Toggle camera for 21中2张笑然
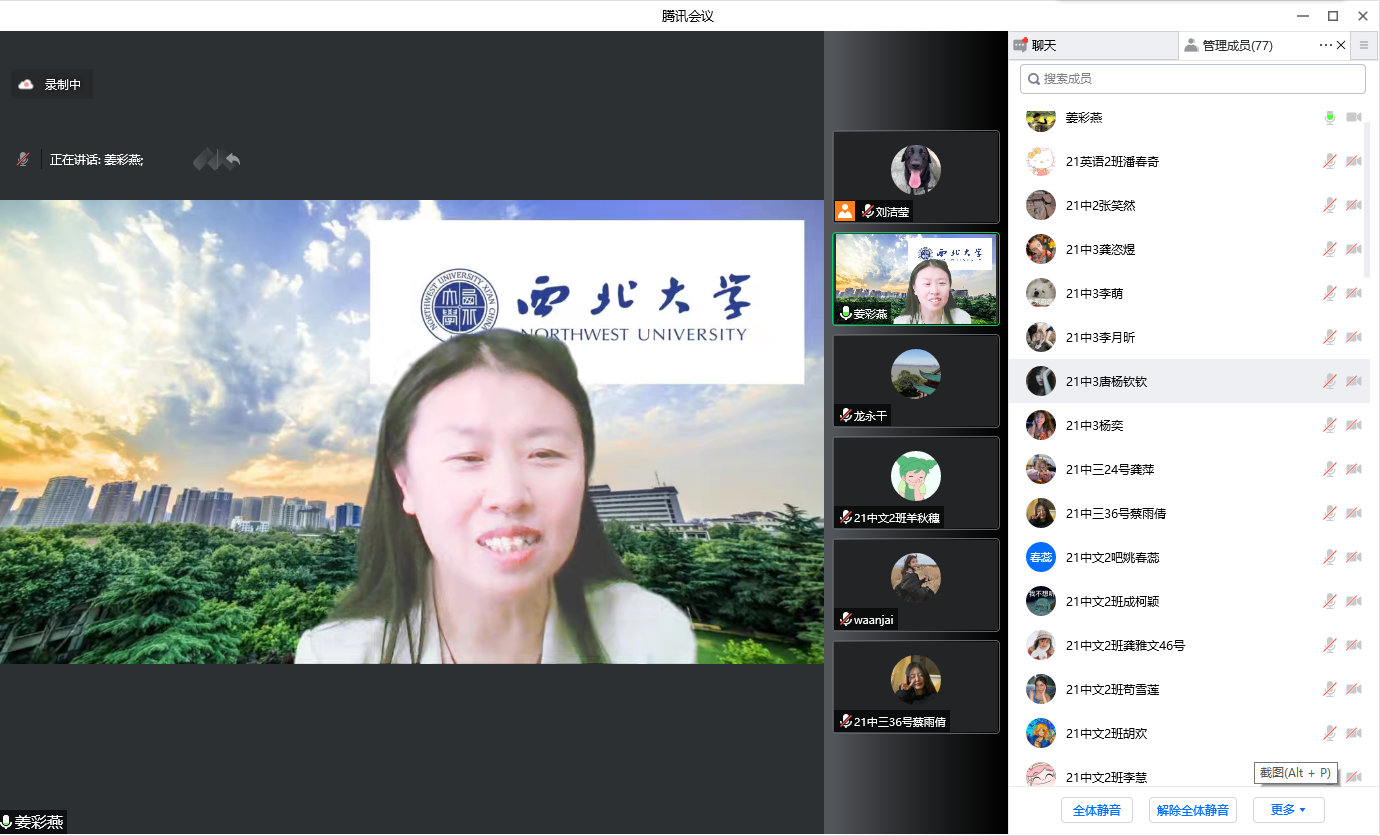1380x836 pixels. (1354, 206)
